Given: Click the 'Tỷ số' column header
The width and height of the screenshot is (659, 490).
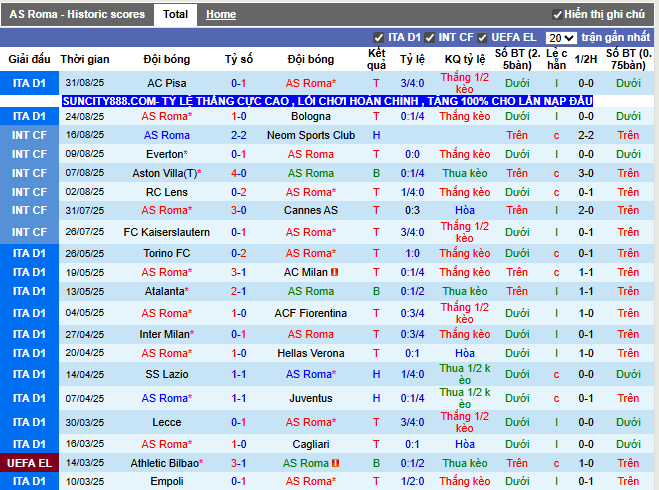Looking at the screenshot, I should [x=238, y=59].
